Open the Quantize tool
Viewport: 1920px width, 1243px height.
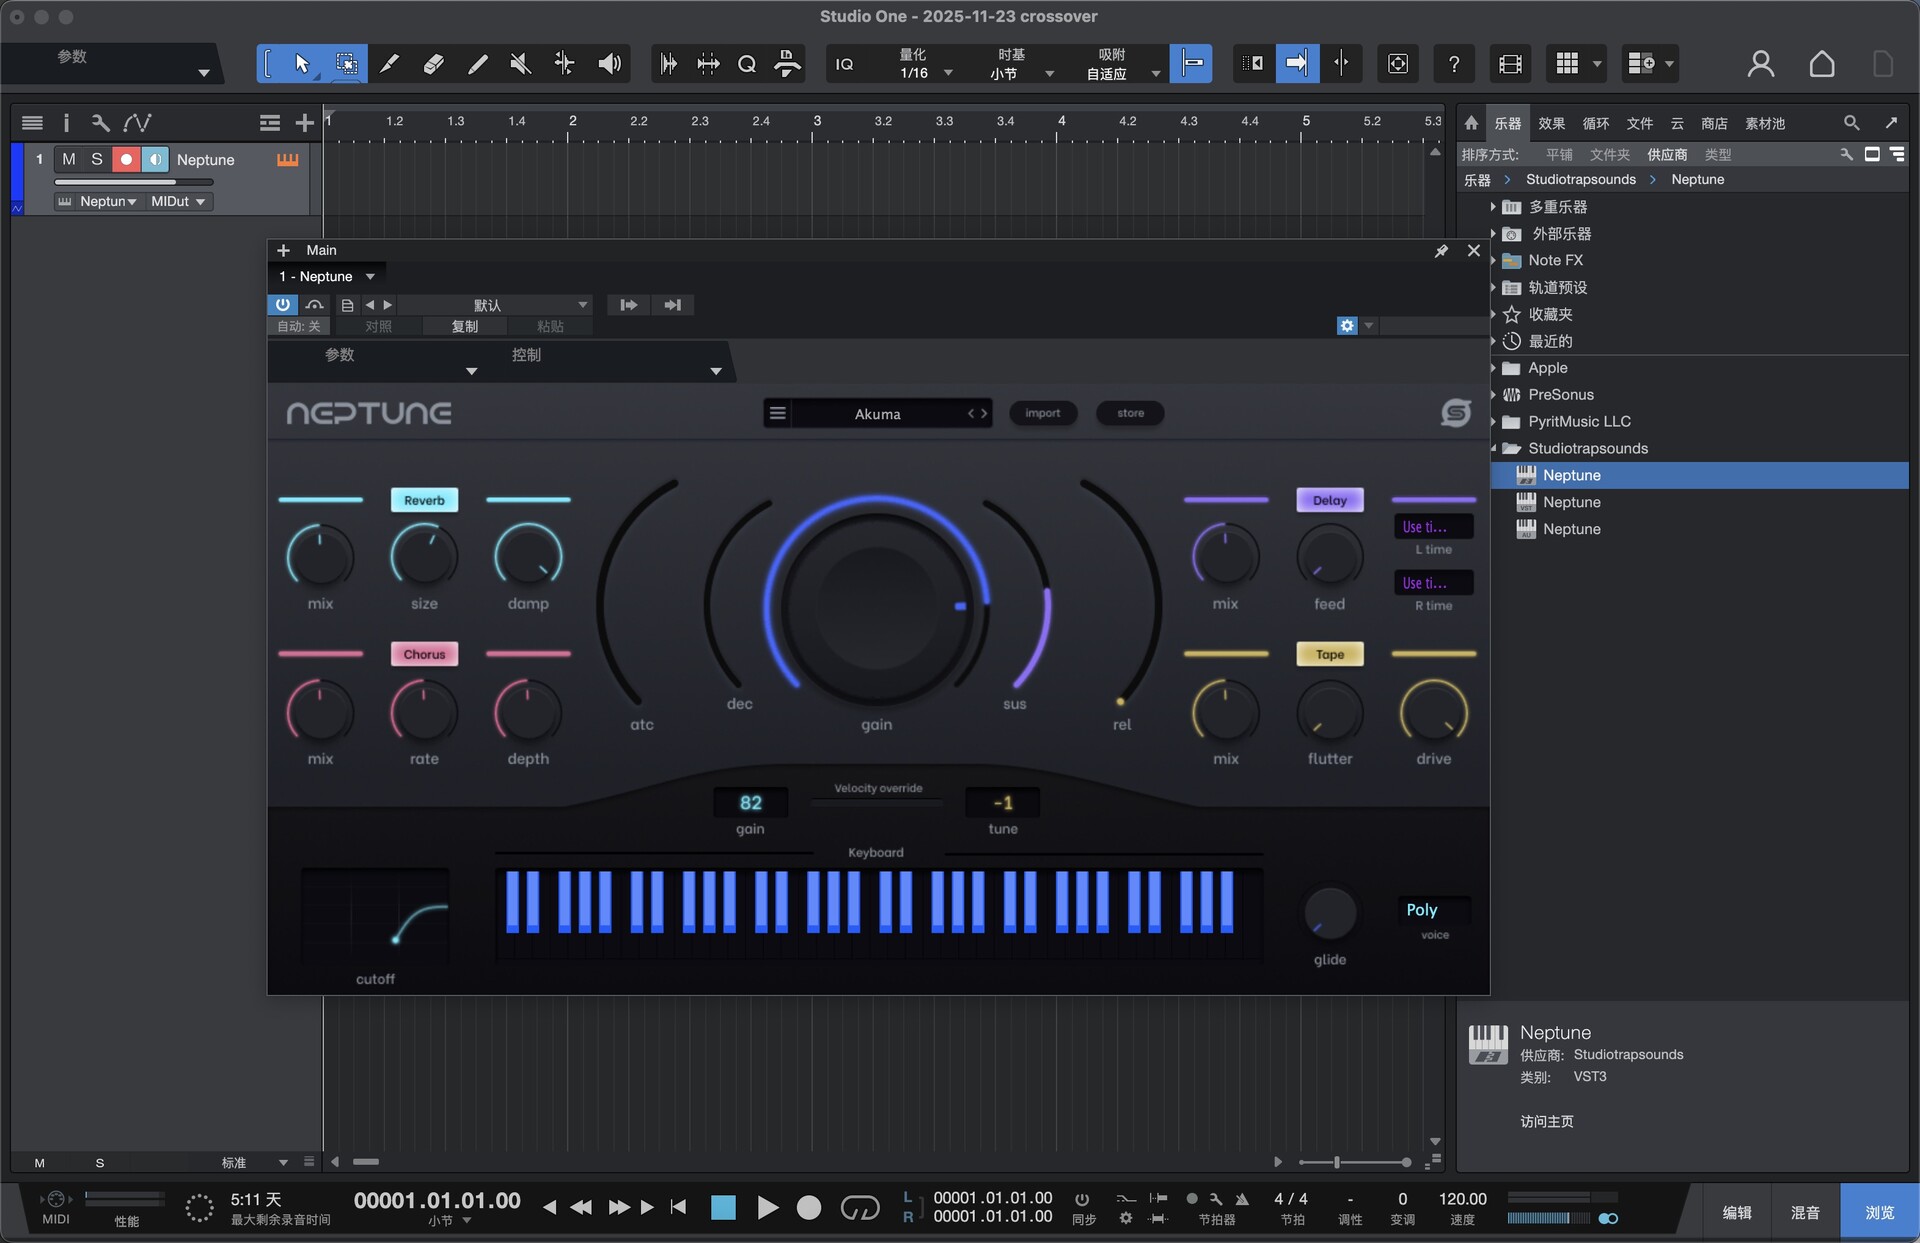point(747,63)
